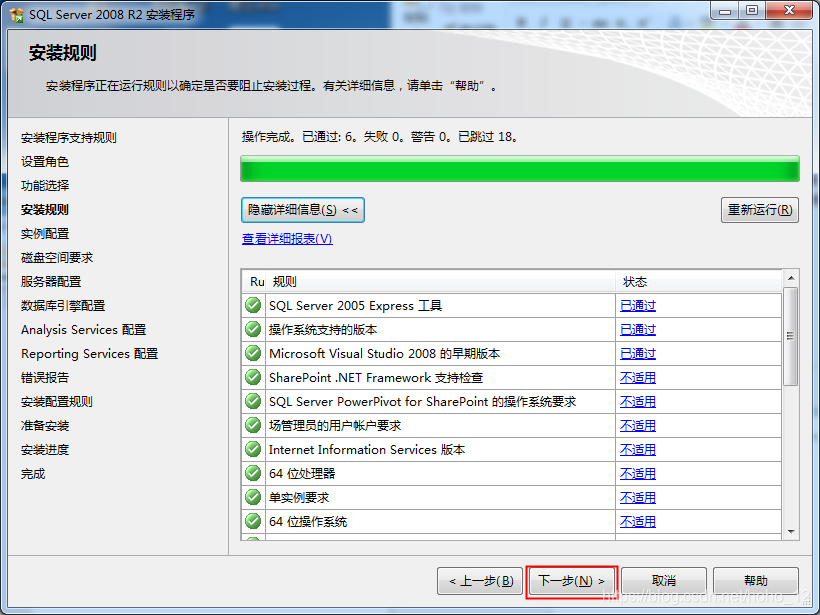Click rule name Internet Information Services 版本
This screenshot has height=615, width=820.
[x=367, y=450]
